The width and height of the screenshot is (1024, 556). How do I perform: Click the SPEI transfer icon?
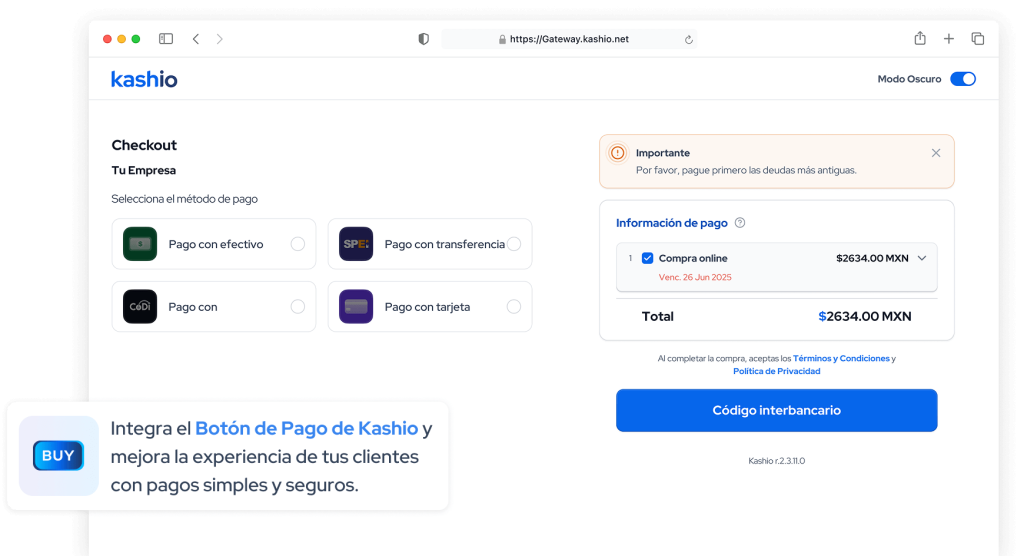pyautogui.click(x=356, y=244)
